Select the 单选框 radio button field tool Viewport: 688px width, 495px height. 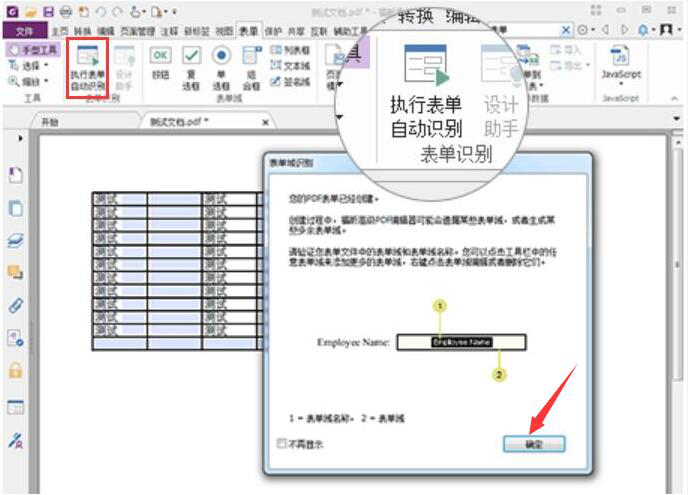coord(221,68)
